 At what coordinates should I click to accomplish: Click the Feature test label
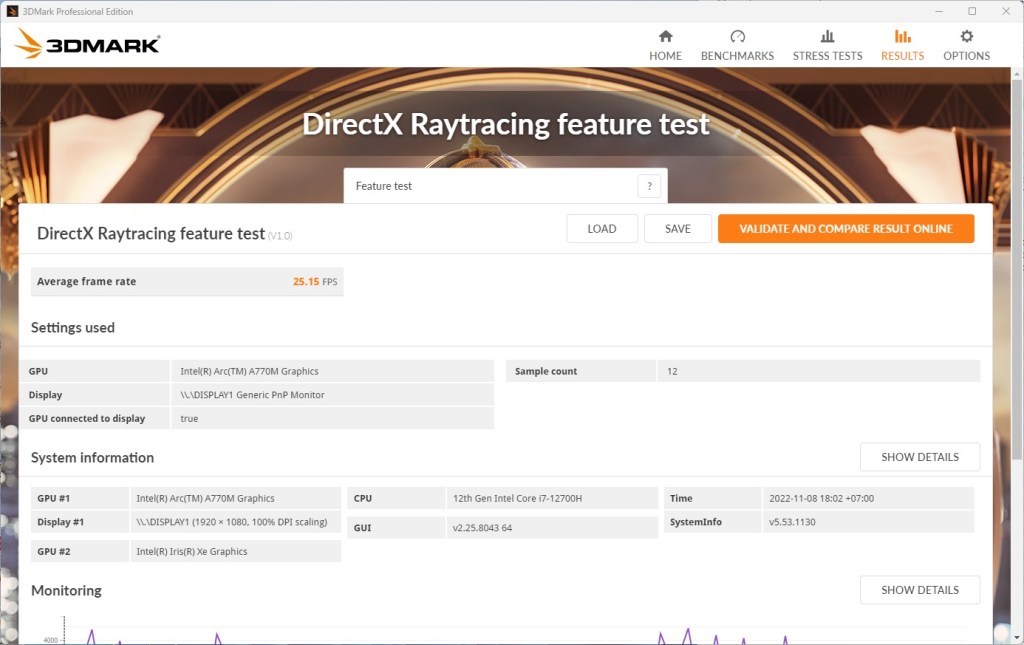click(383, 186)
